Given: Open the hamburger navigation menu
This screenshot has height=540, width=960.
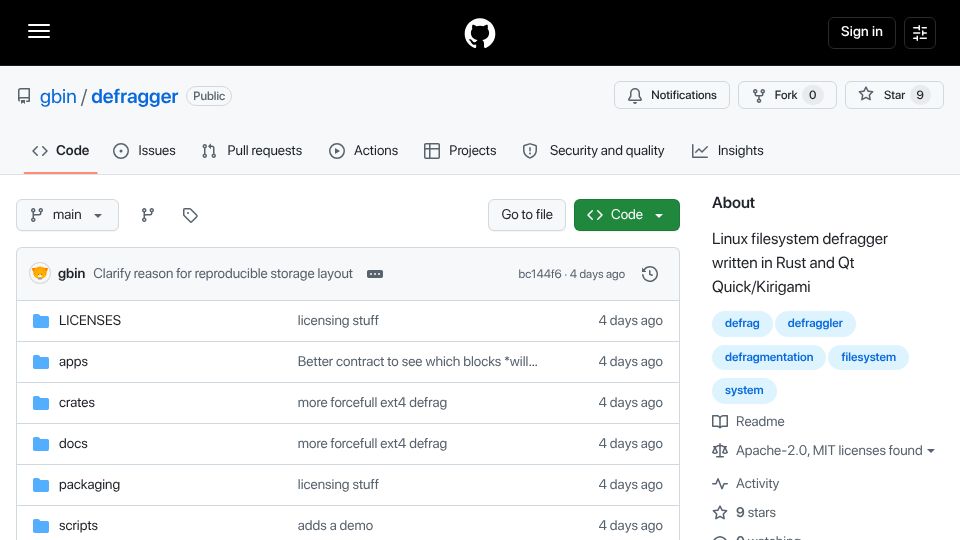Looking at the screenshot, I should click(x=39, y=31).
